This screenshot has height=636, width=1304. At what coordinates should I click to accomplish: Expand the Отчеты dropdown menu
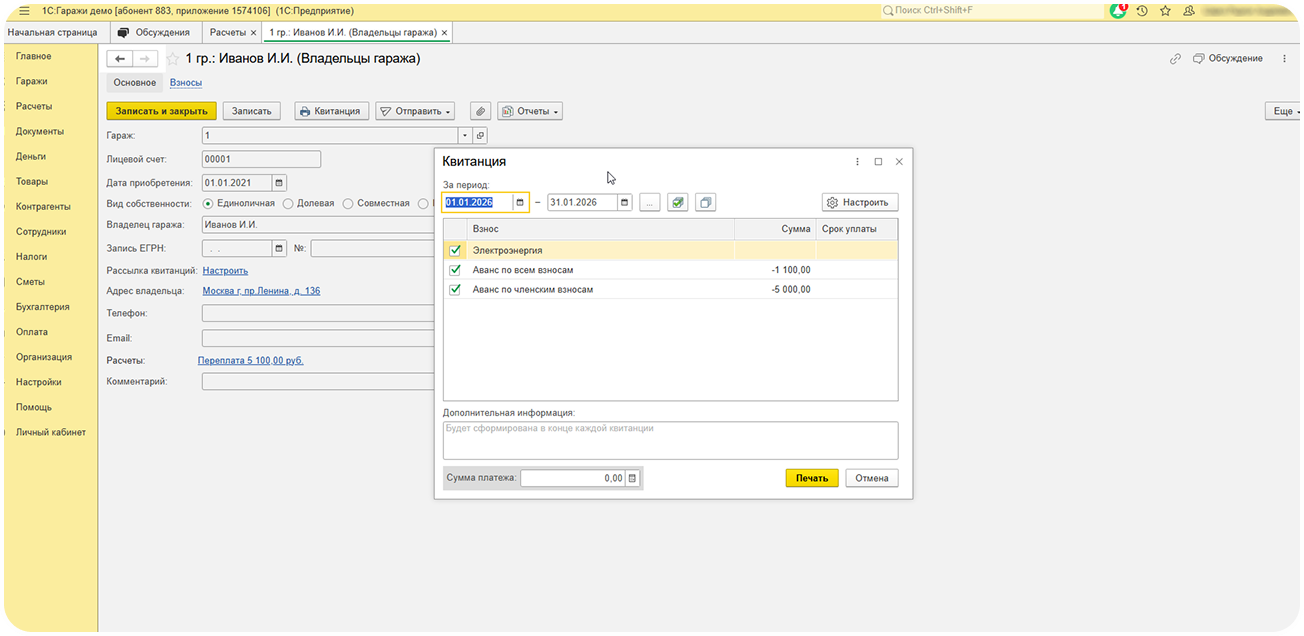point(530,111)
